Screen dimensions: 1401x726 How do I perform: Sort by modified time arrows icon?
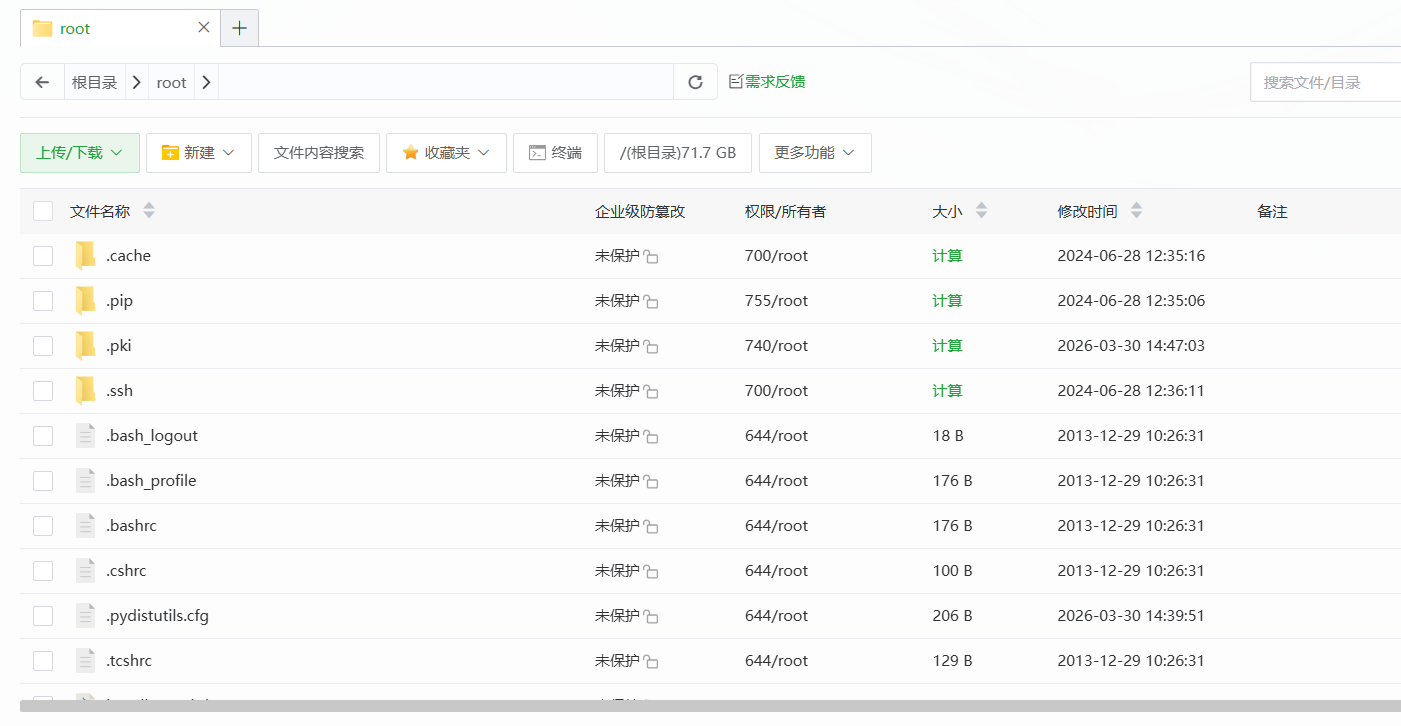(x=1136, y=211)
